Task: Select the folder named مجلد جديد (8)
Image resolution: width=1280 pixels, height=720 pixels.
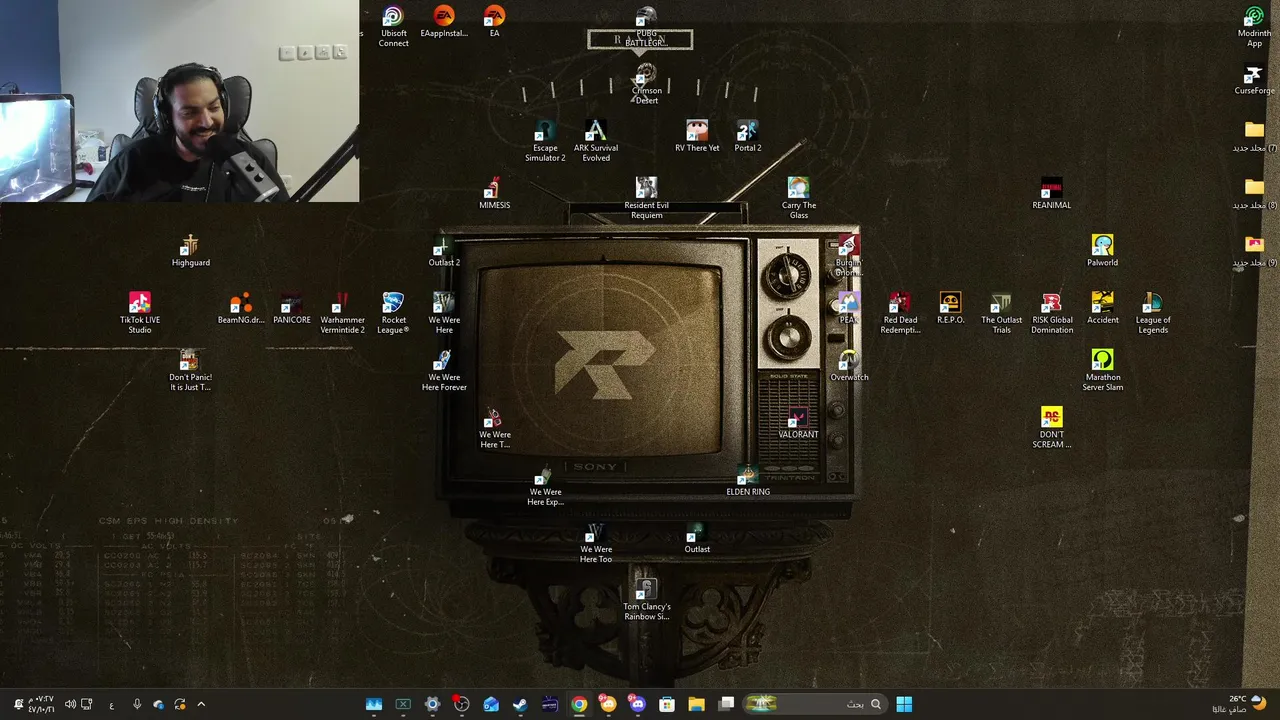Action: 1254,194
